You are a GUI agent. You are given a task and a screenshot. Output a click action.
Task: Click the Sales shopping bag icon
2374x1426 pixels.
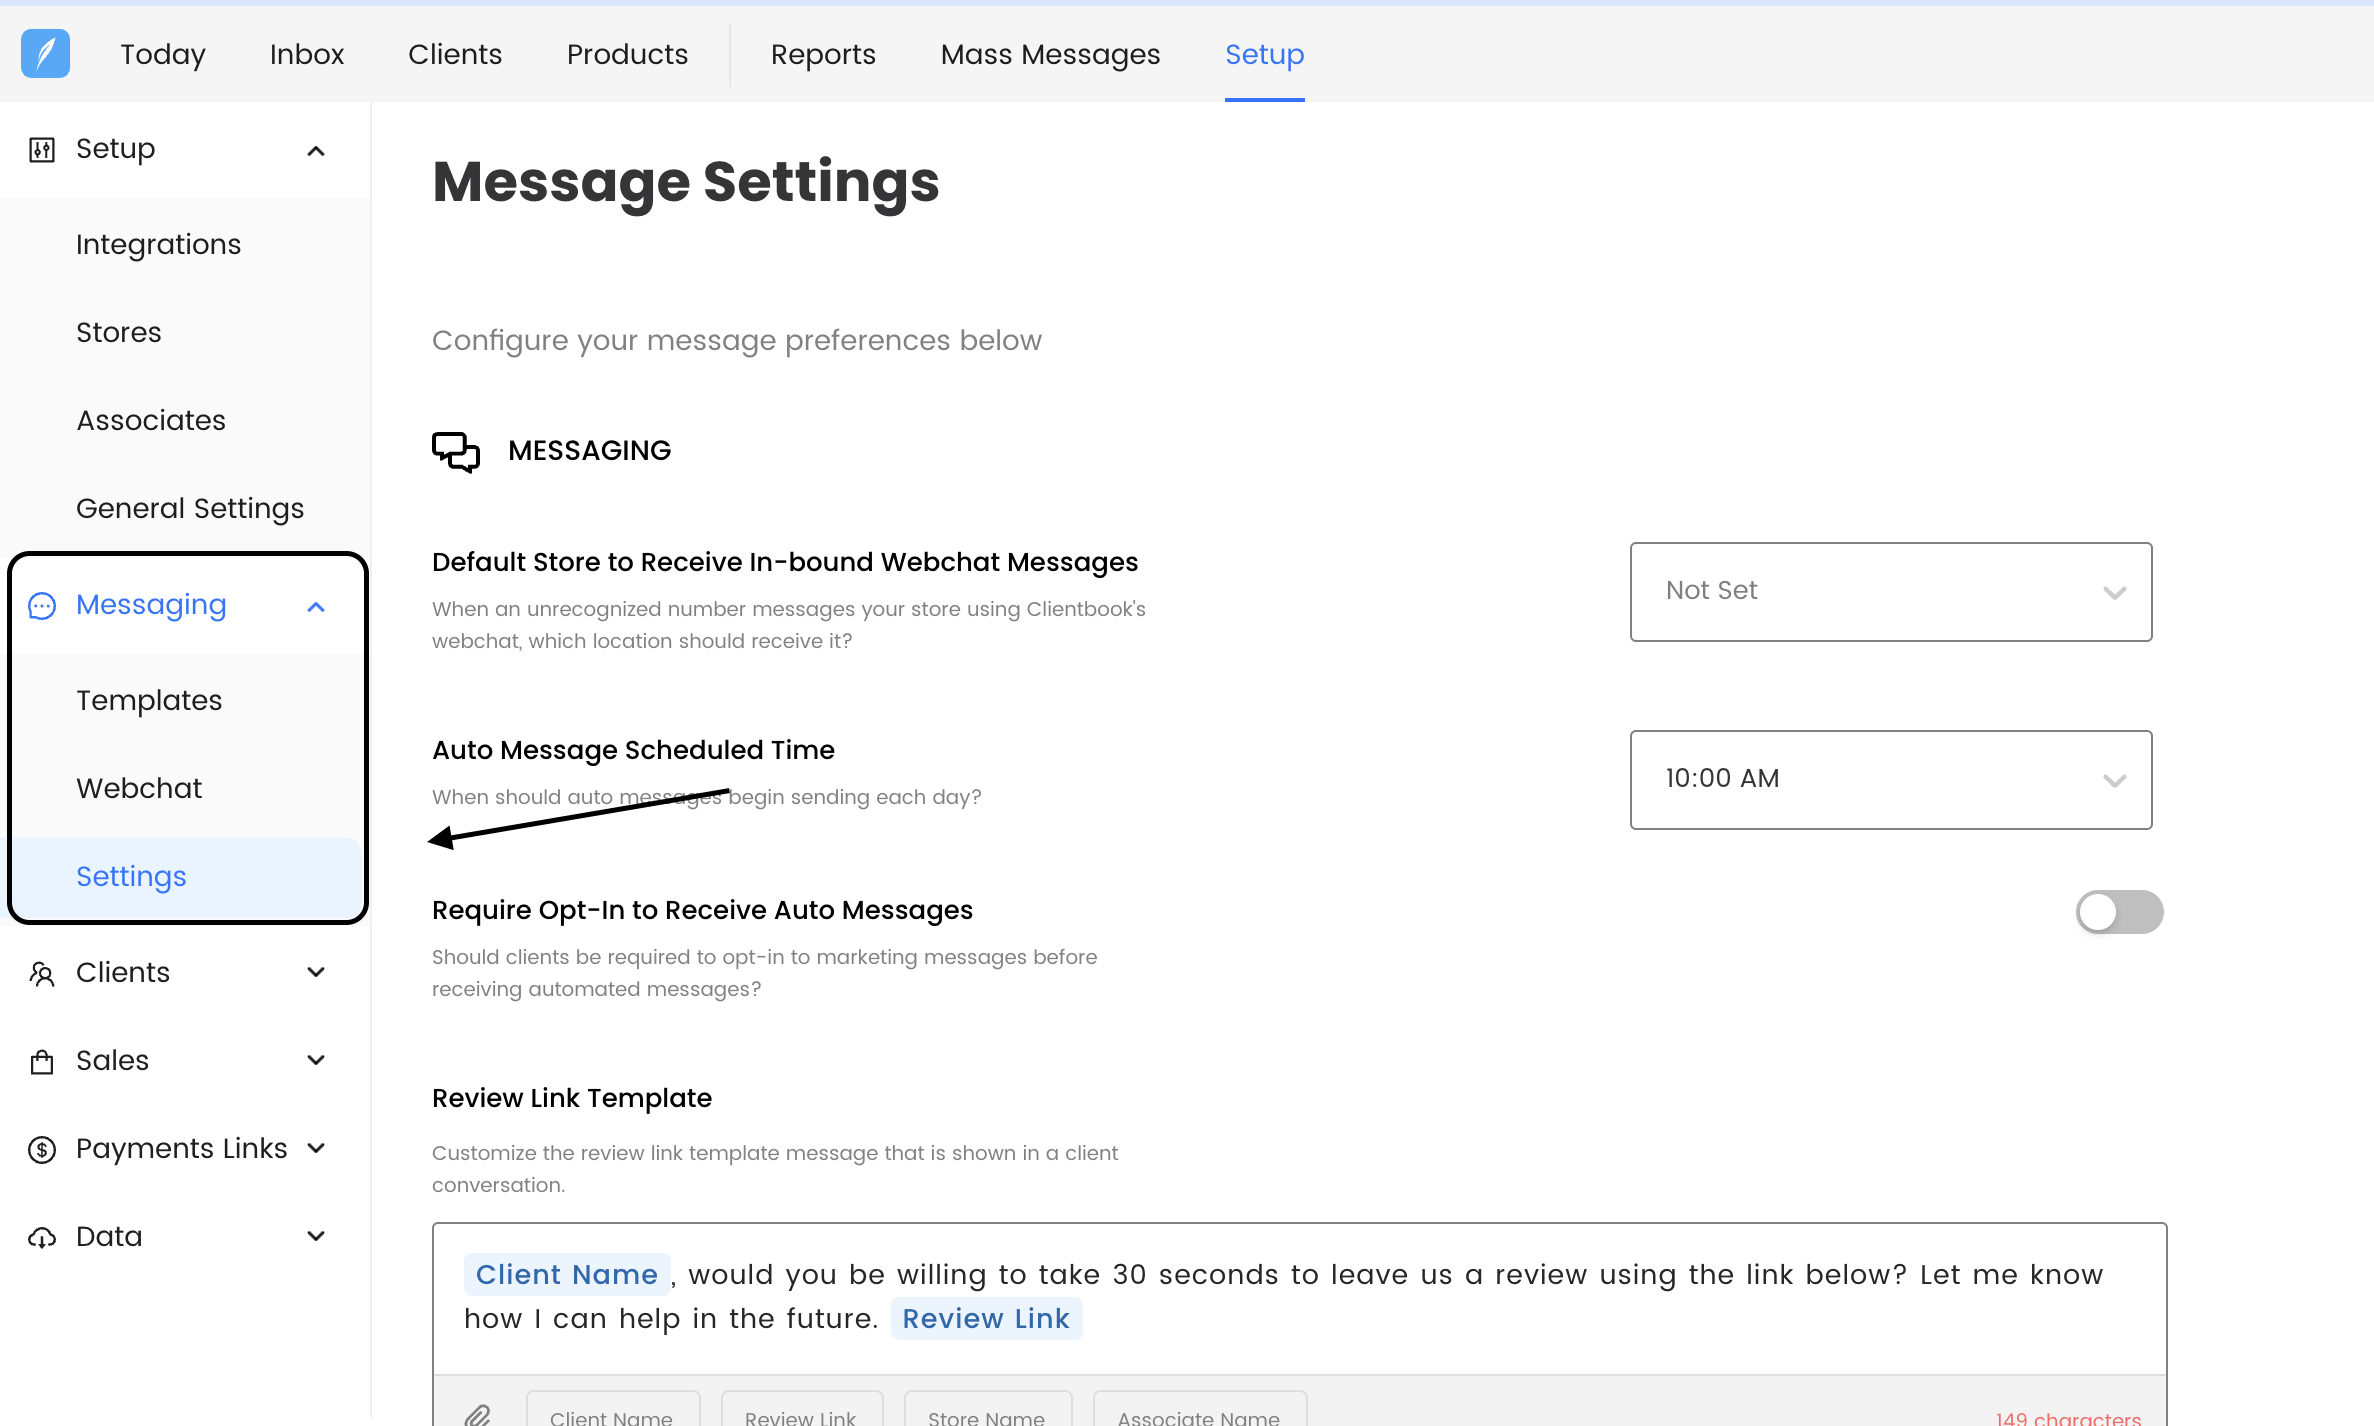point(41,1062)
